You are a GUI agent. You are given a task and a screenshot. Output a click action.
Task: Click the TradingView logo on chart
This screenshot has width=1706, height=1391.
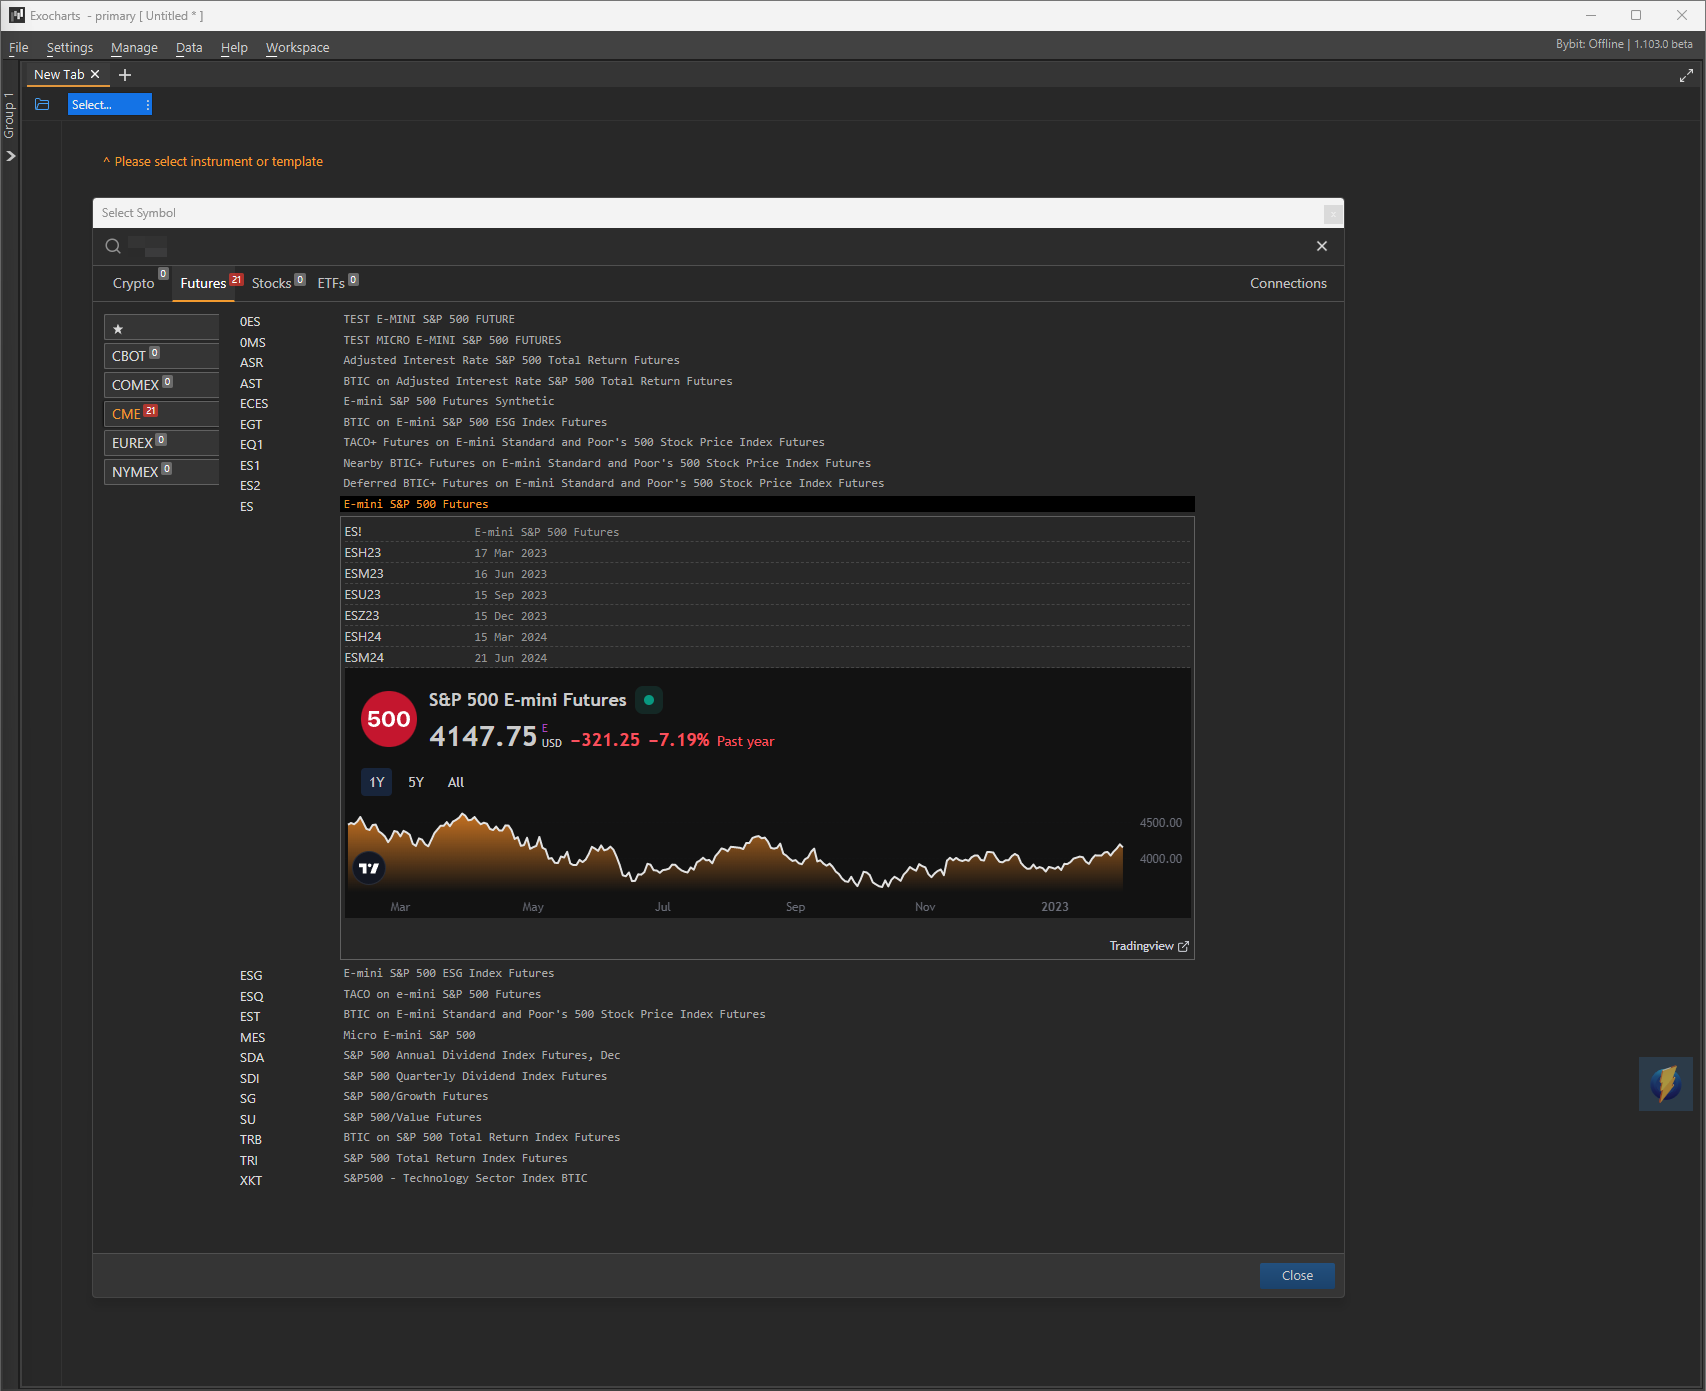coord(369,868)
